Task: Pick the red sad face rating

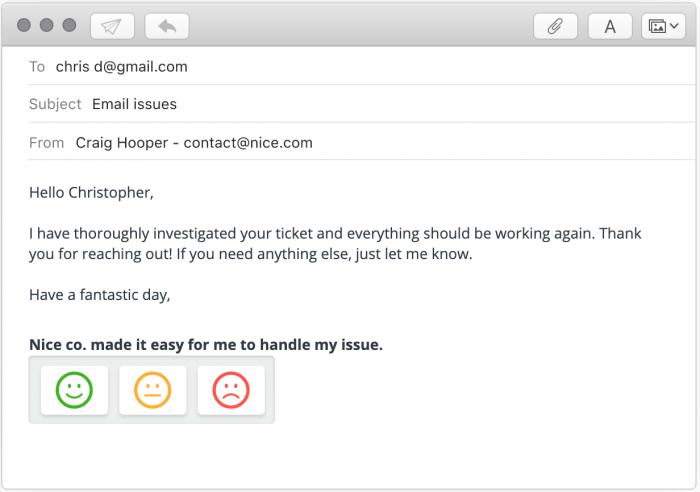Action: tap(231, 390)
